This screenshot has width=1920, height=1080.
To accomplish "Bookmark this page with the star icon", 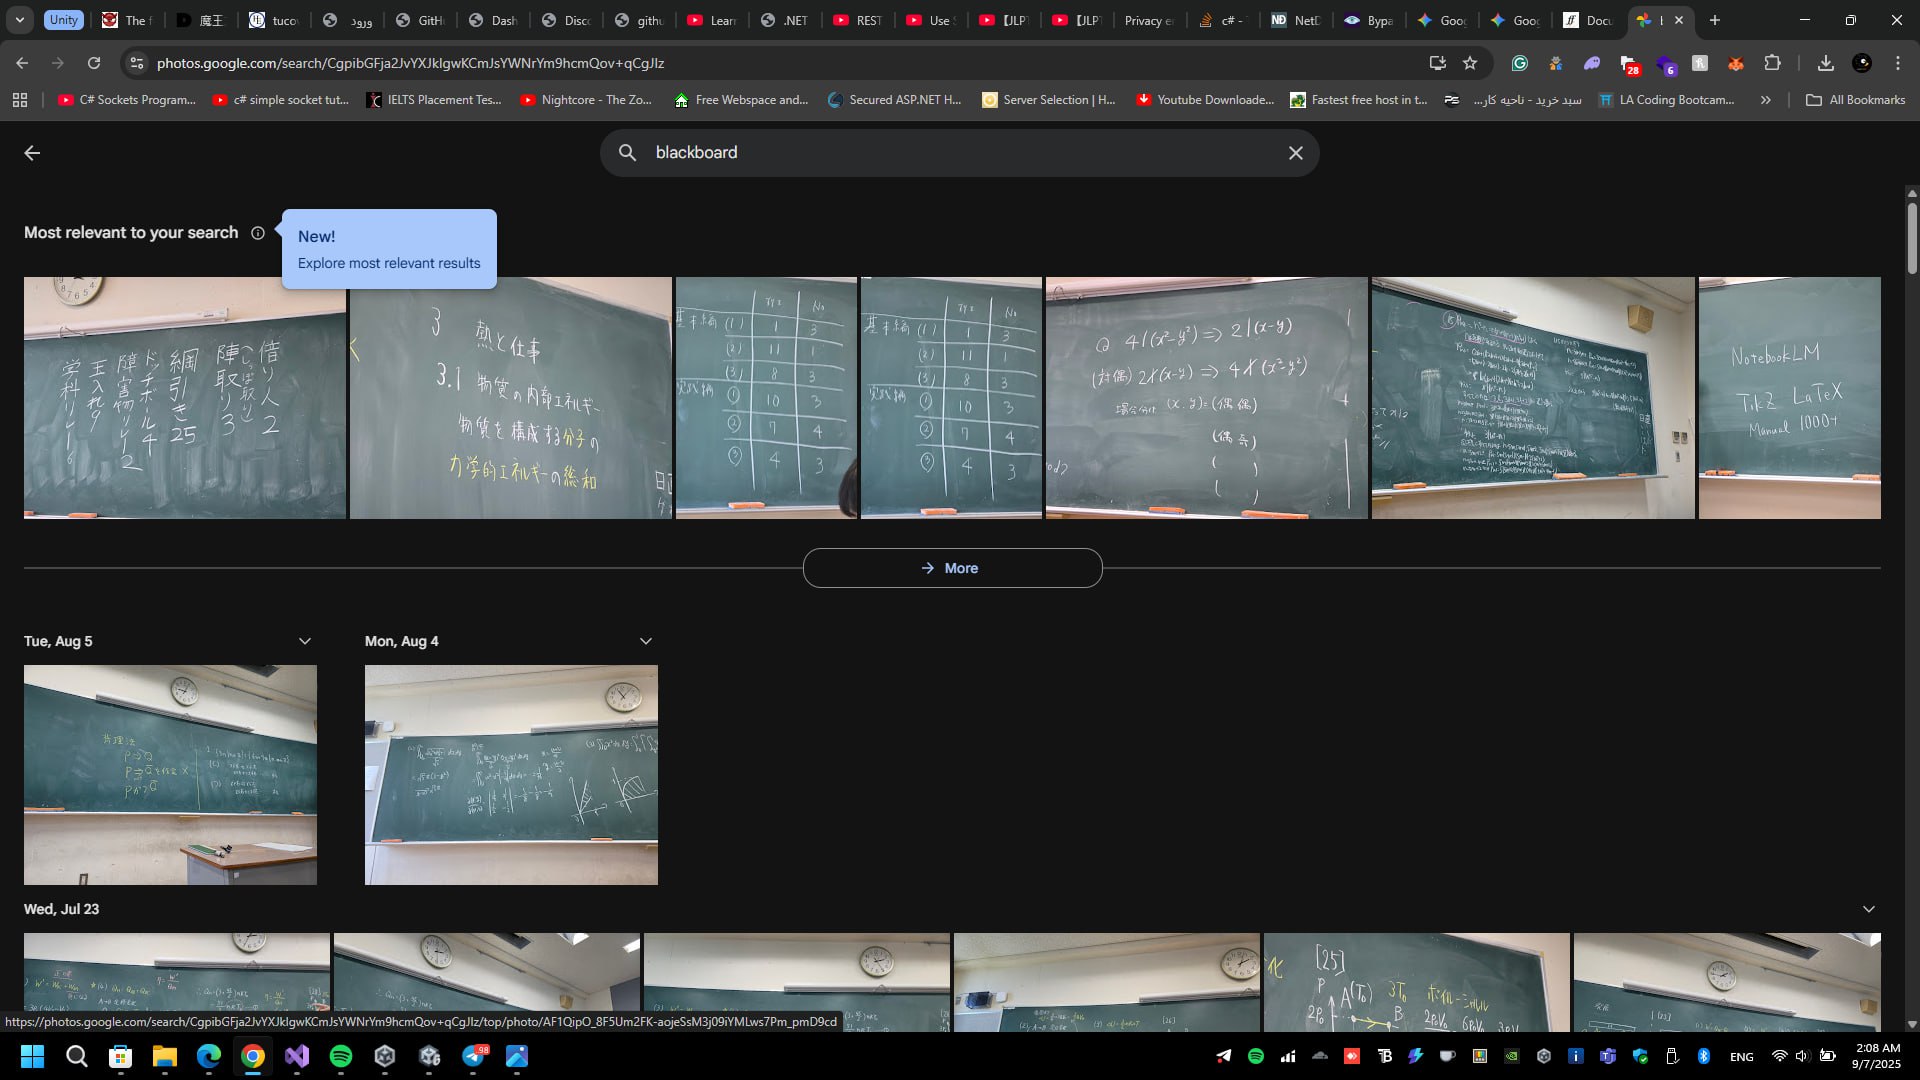I will pos(1470,63).
